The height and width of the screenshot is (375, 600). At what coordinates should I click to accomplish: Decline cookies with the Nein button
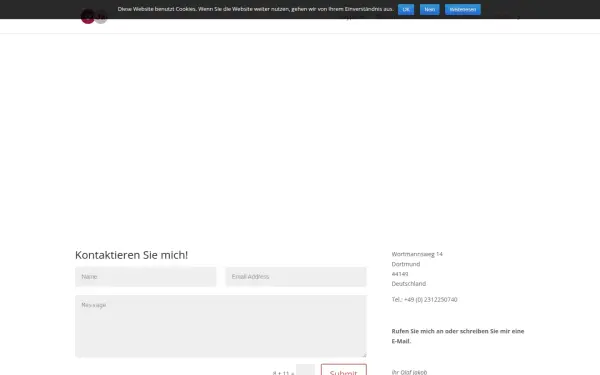point(429,10)
